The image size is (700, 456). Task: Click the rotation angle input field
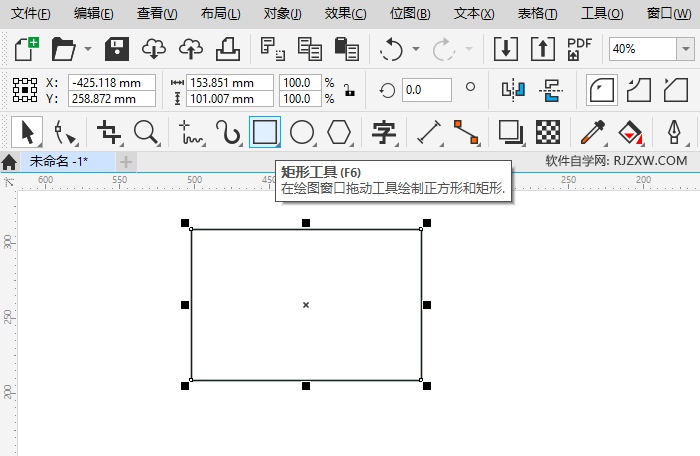tap(426, 90)
